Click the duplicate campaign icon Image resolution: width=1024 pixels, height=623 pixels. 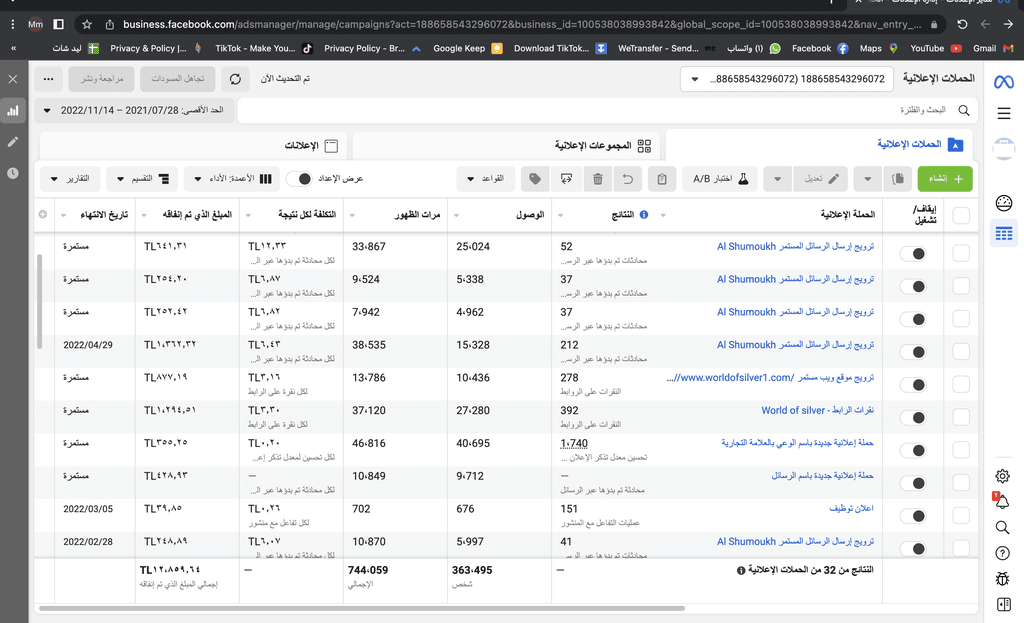point(898,179)
